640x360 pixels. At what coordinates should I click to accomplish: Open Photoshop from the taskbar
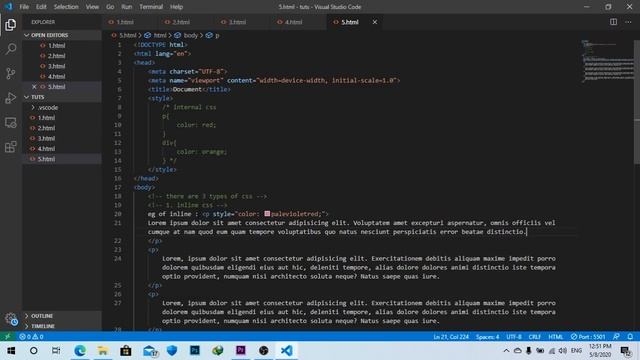(195, 351)
